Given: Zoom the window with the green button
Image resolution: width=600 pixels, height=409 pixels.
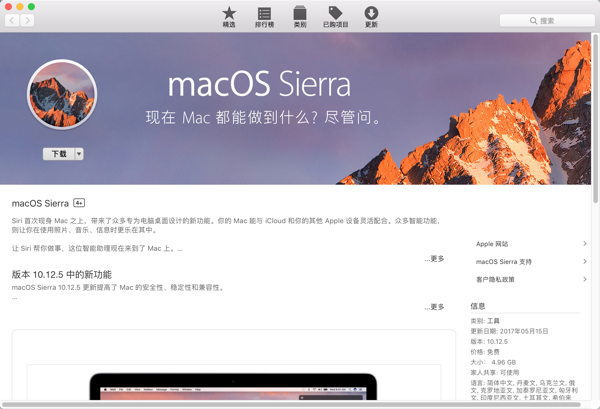Looking at the screenshot, I should (31, 7).
